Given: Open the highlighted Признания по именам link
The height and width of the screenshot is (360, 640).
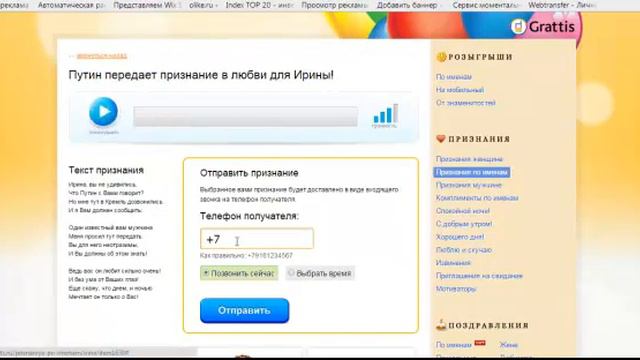Looking at the screenshot, I should tap(471, 172).
